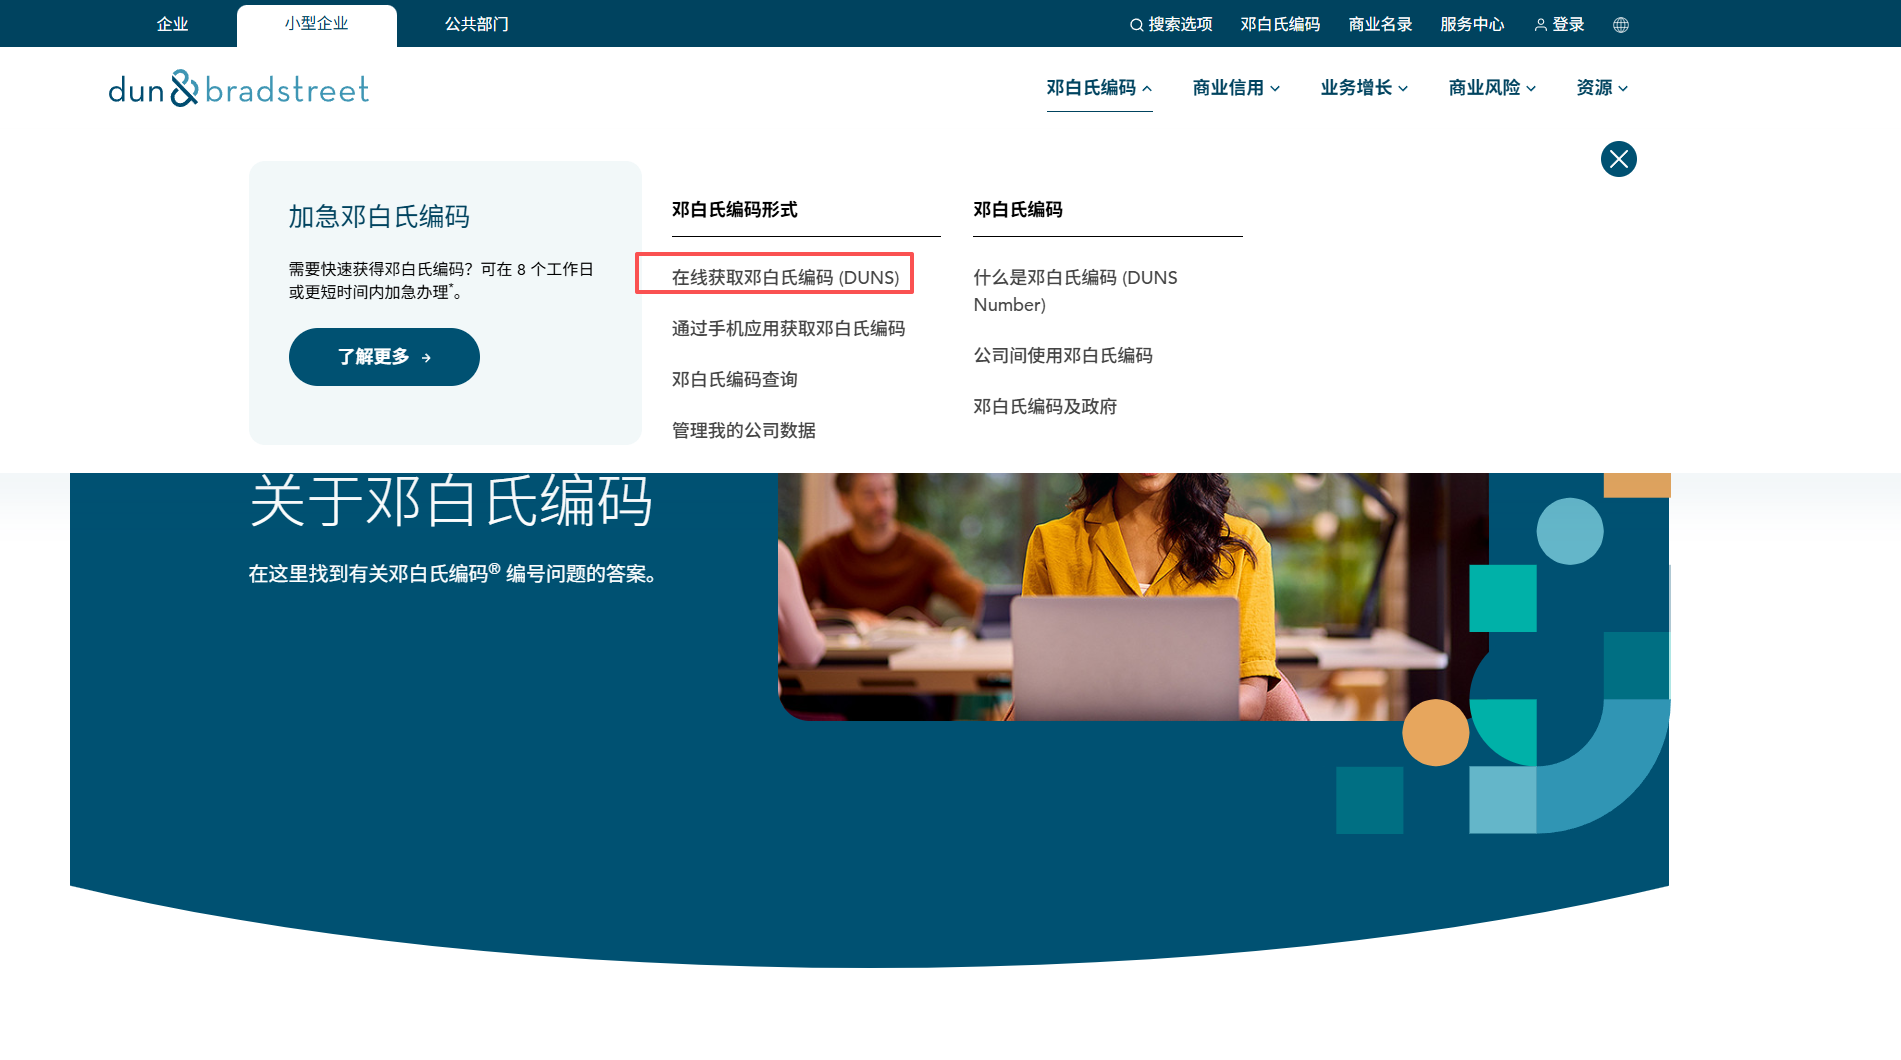Open 搜索选项 search options
This screenshot has width=1901, height=1060.
(1171, 24)
